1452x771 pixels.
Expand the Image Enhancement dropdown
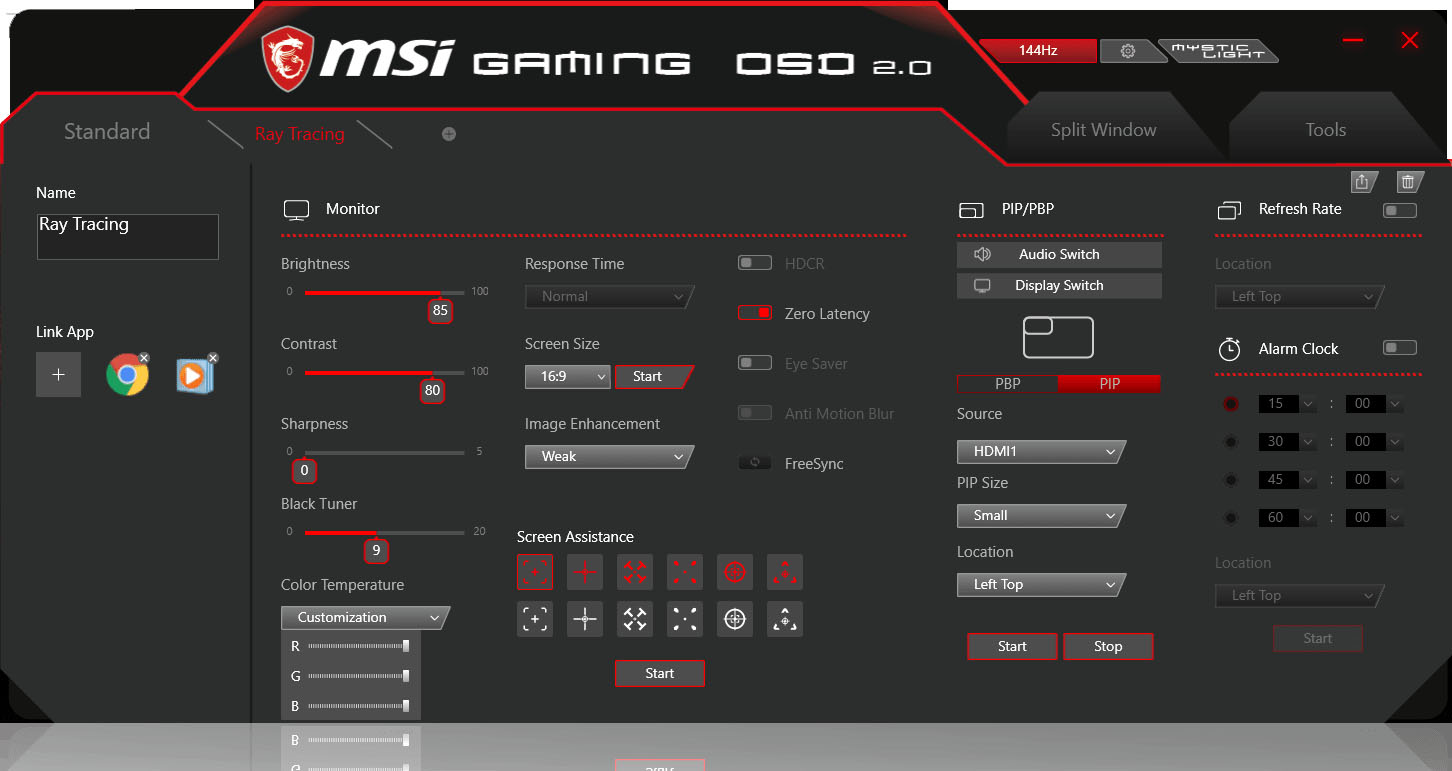(609, 456)
